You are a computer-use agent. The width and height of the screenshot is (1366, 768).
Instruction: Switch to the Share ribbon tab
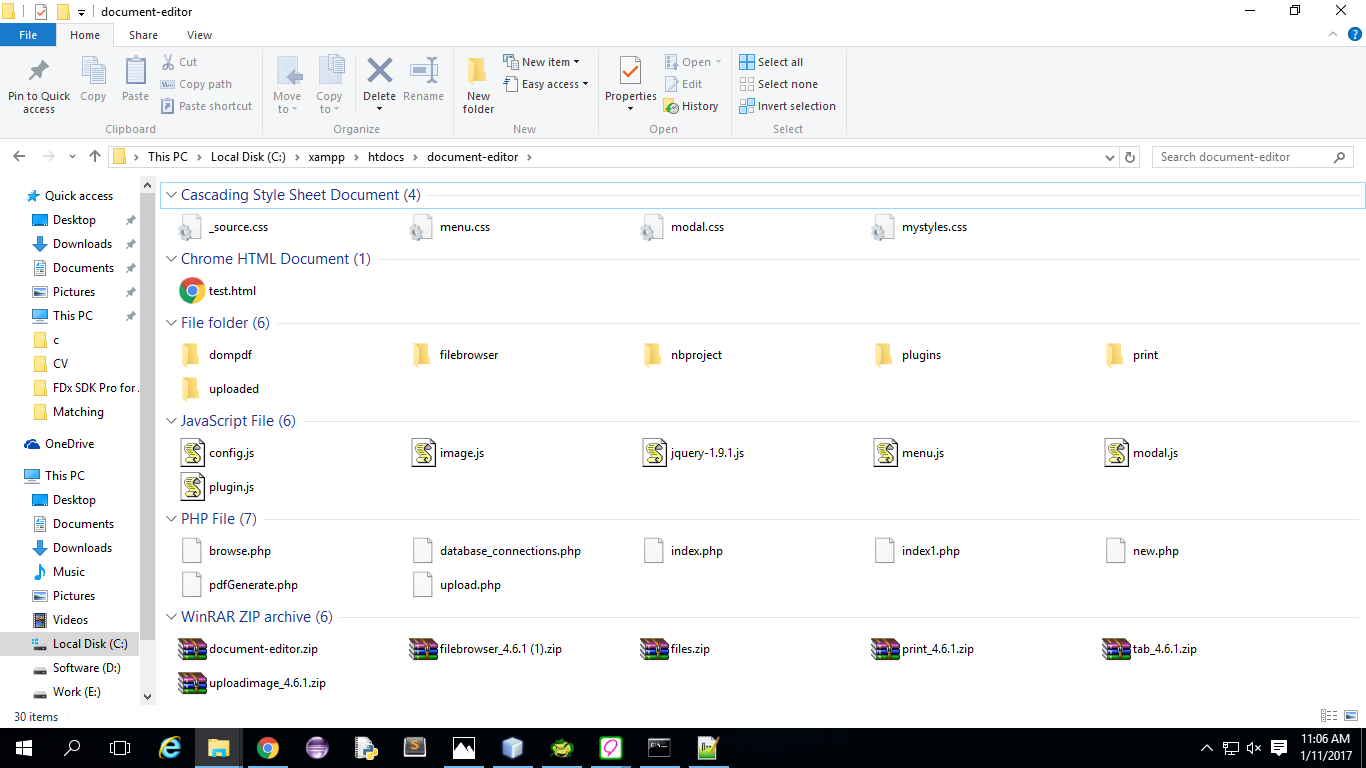143,35
